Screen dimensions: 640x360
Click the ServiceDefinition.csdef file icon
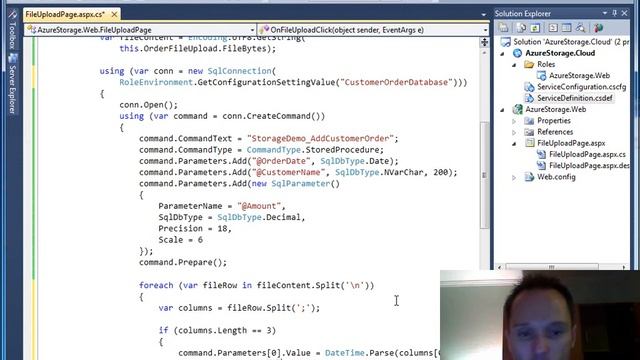(x=529, y=98)
